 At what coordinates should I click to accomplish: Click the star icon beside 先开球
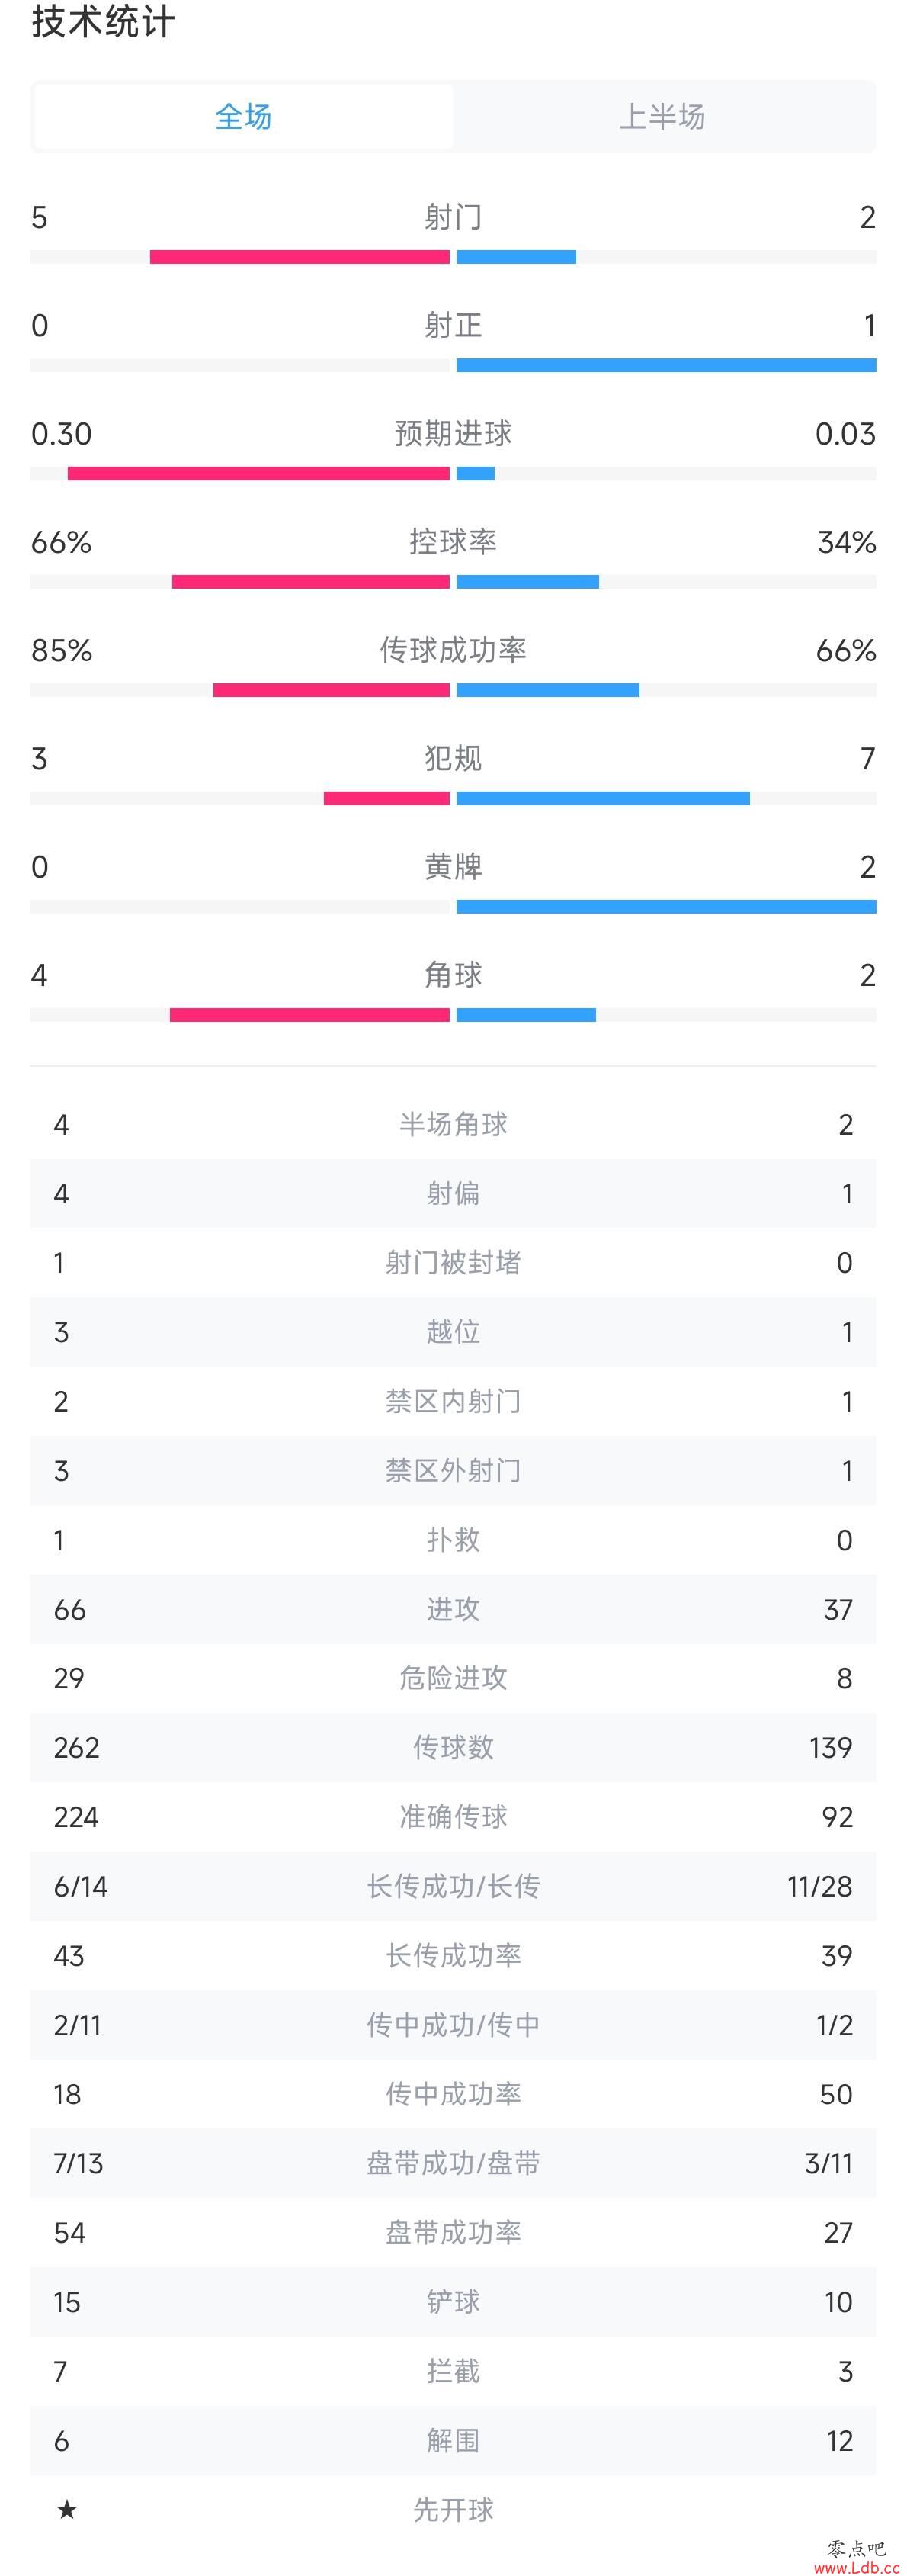67,2509
